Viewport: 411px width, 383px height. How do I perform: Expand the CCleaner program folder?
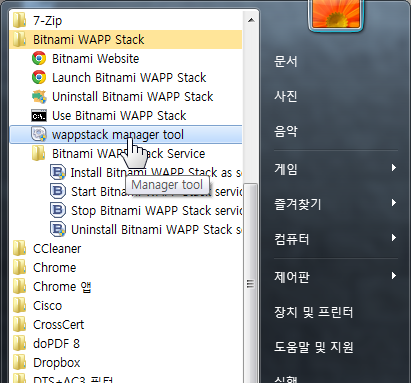(126, 249)
